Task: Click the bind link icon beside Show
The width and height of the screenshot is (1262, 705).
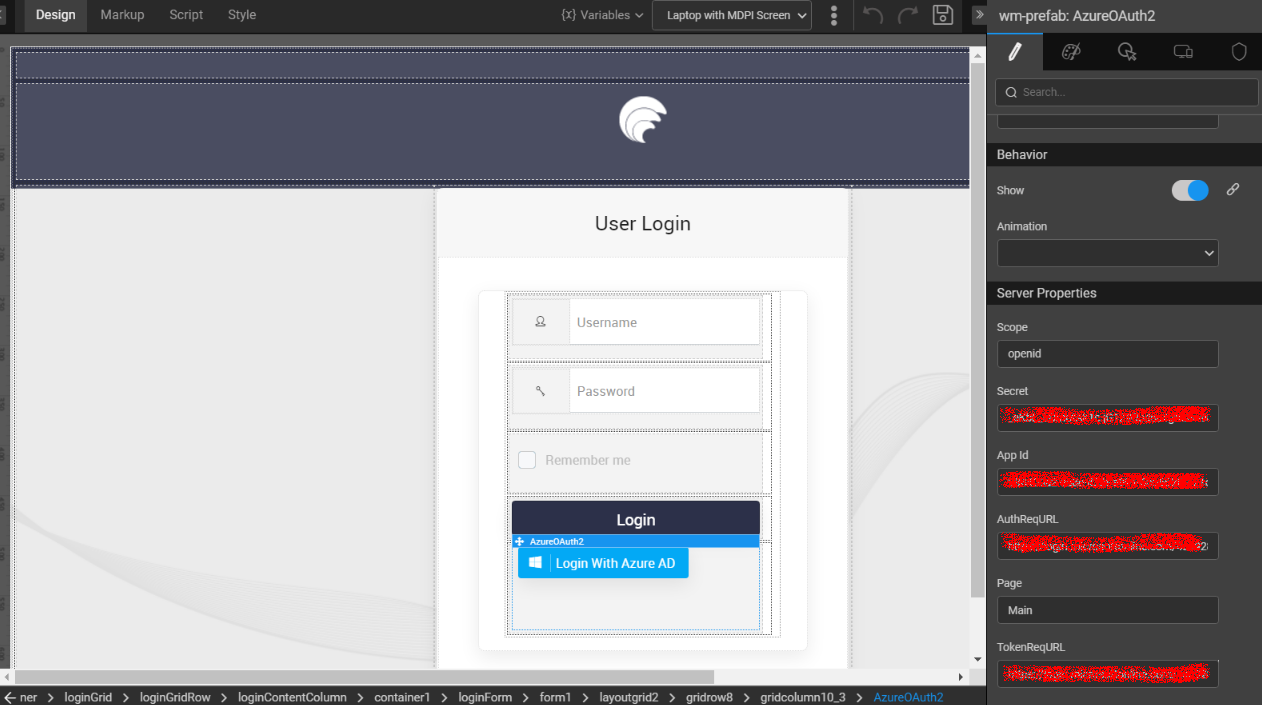Action: (x=1233, y=189)
